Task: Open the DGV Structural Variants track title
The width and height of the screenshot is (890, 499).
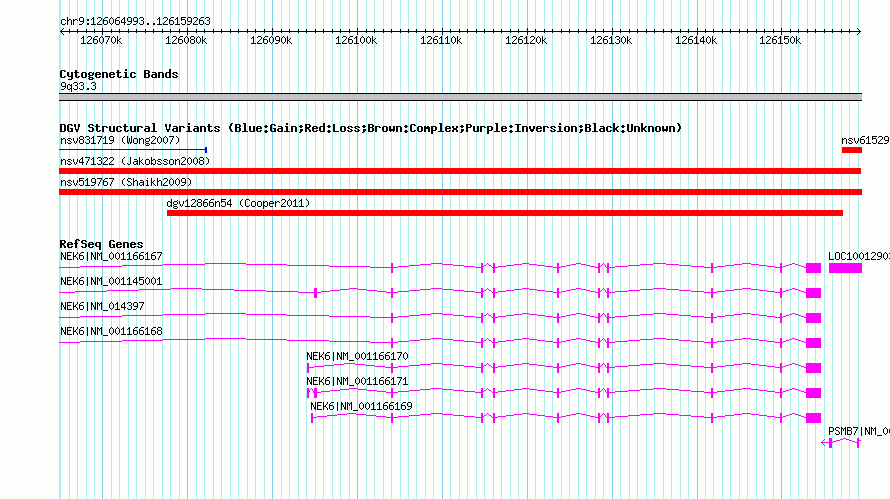Action: coord(371,128)
